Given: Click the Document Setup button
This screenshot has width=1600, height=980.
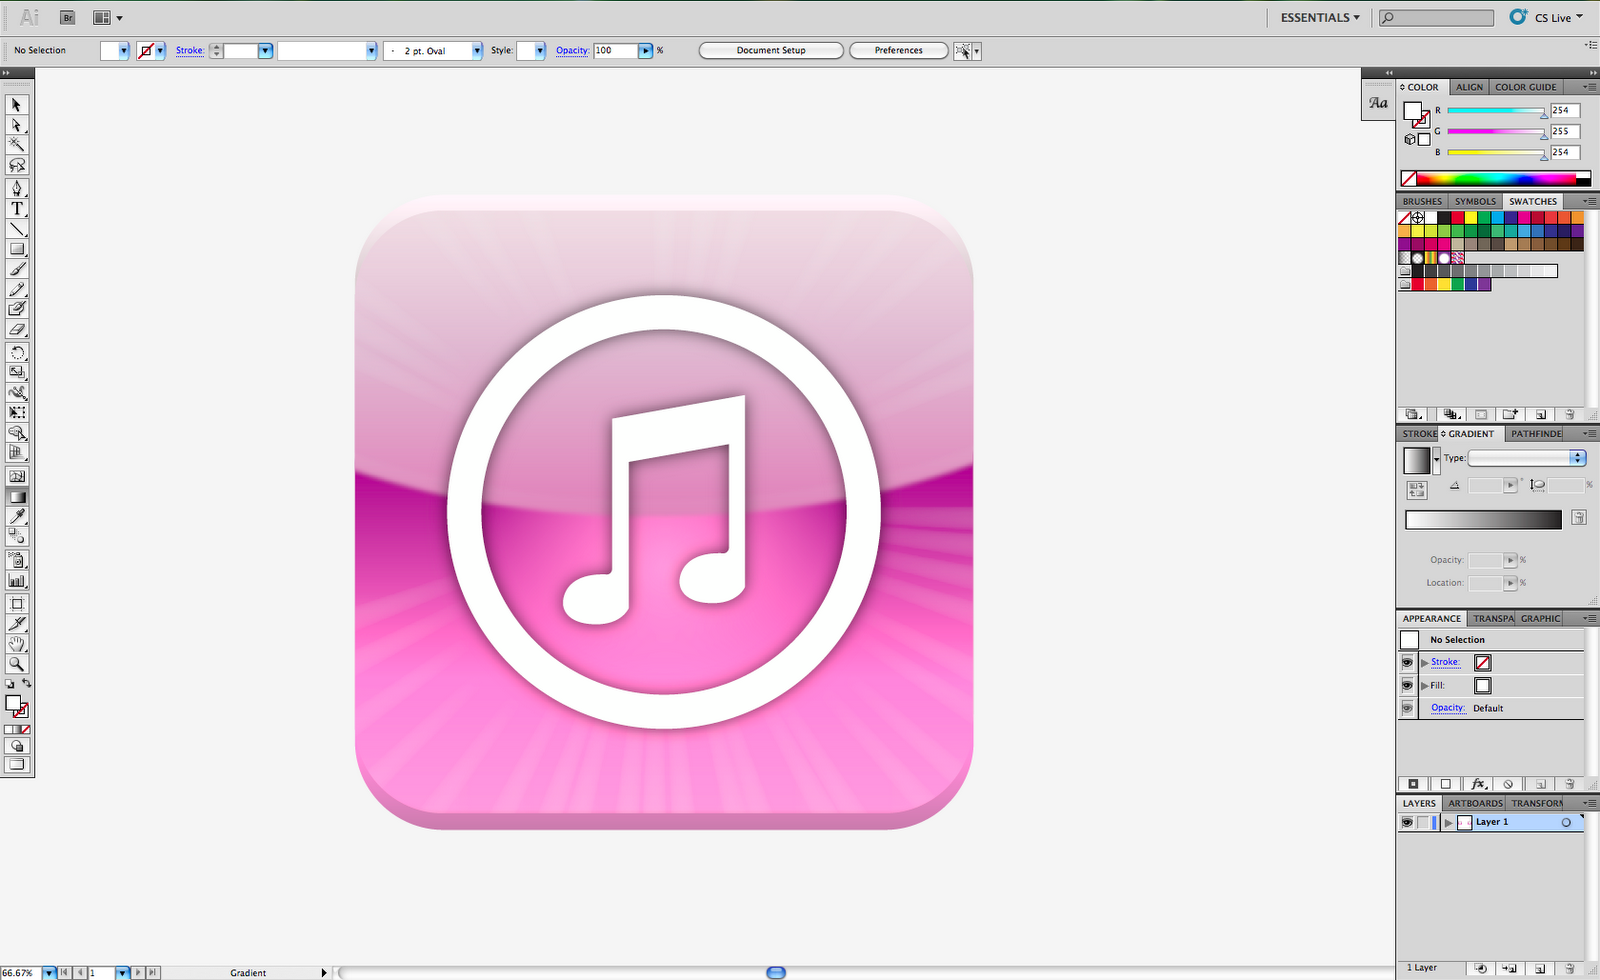Looking at the screenshot, I should click(771, 50).
